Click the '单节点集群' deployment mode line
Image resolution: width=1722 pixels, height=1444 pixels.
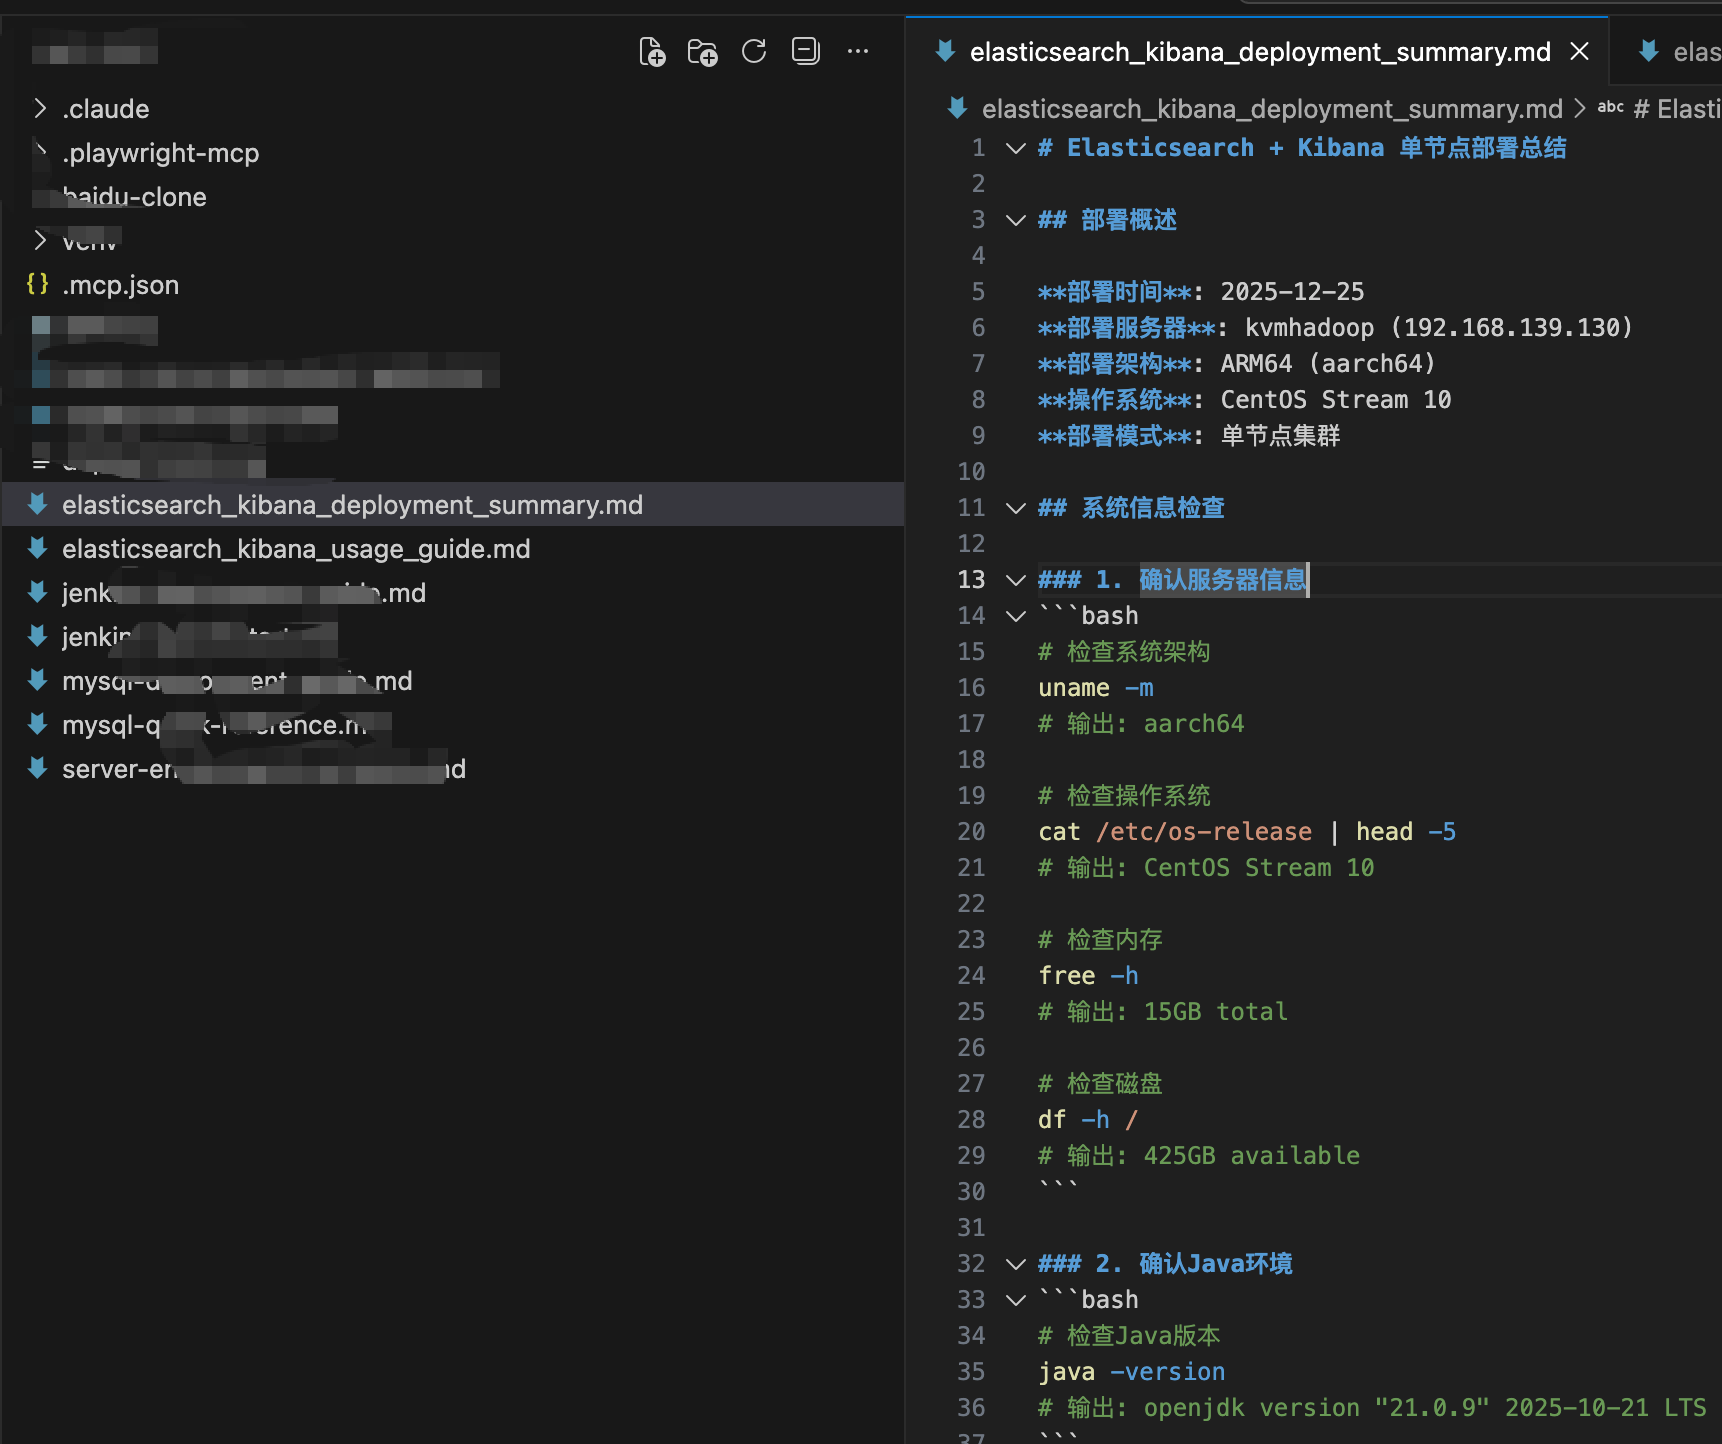pyautogui.click(x=1189, y=436)
